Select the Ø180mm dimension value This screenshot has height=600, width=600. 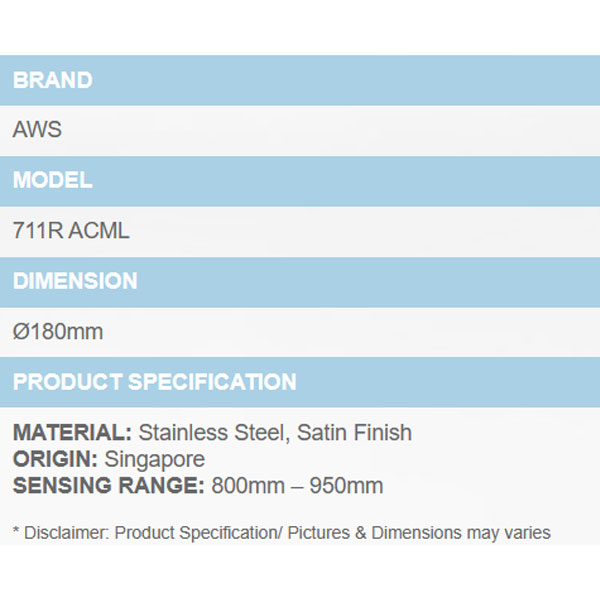pyautogui.click(x=58, y=331)
